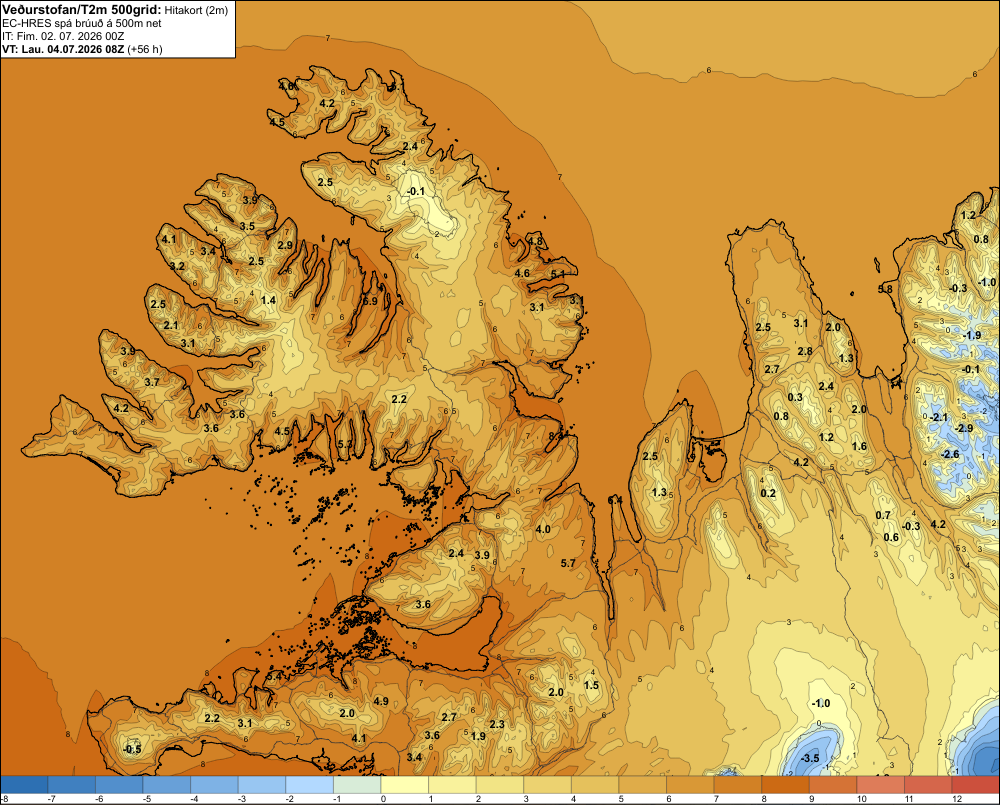Click the -0.5 temperature label on southwest peninsula
The height and width of the screenshot is (805, 1000).
[132, 749]
